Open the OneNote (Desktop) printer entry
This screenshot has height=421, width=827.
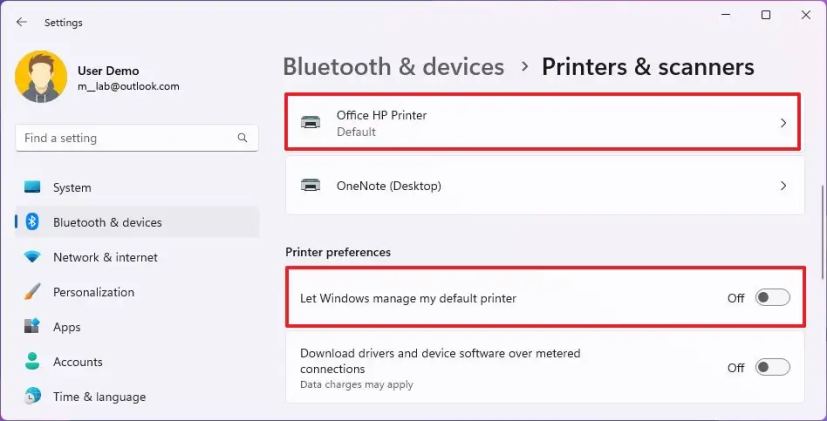click(x=545, y=186)
